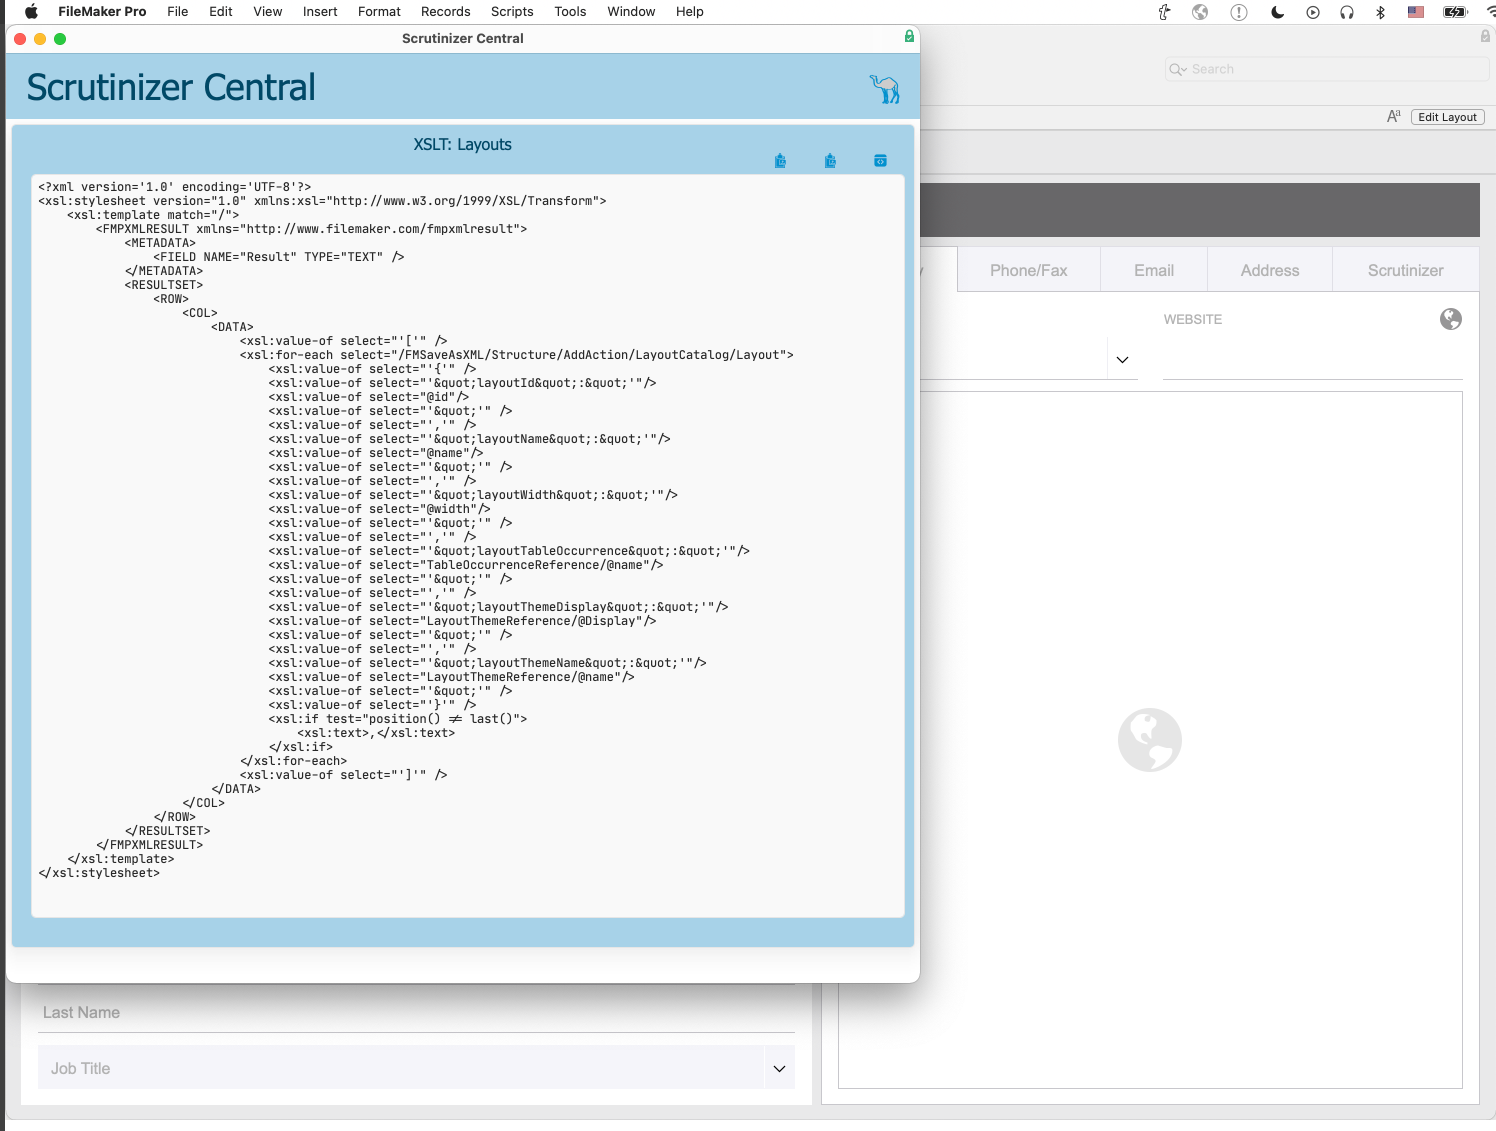The image size is (1496, 1131).
Task: Click the green lock icon in Scrutinizer title bar
Action: [x=909, y=37]
